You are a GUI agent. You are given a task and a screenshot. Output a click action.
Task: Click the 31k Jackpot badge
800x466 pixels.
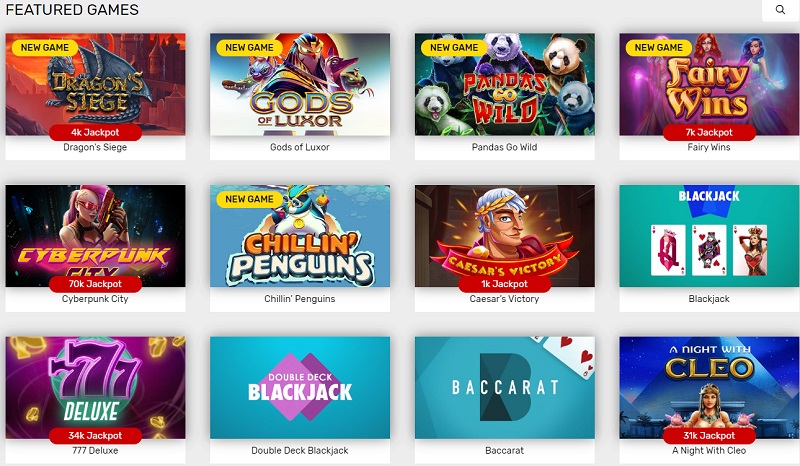click(x=709, y=435)
